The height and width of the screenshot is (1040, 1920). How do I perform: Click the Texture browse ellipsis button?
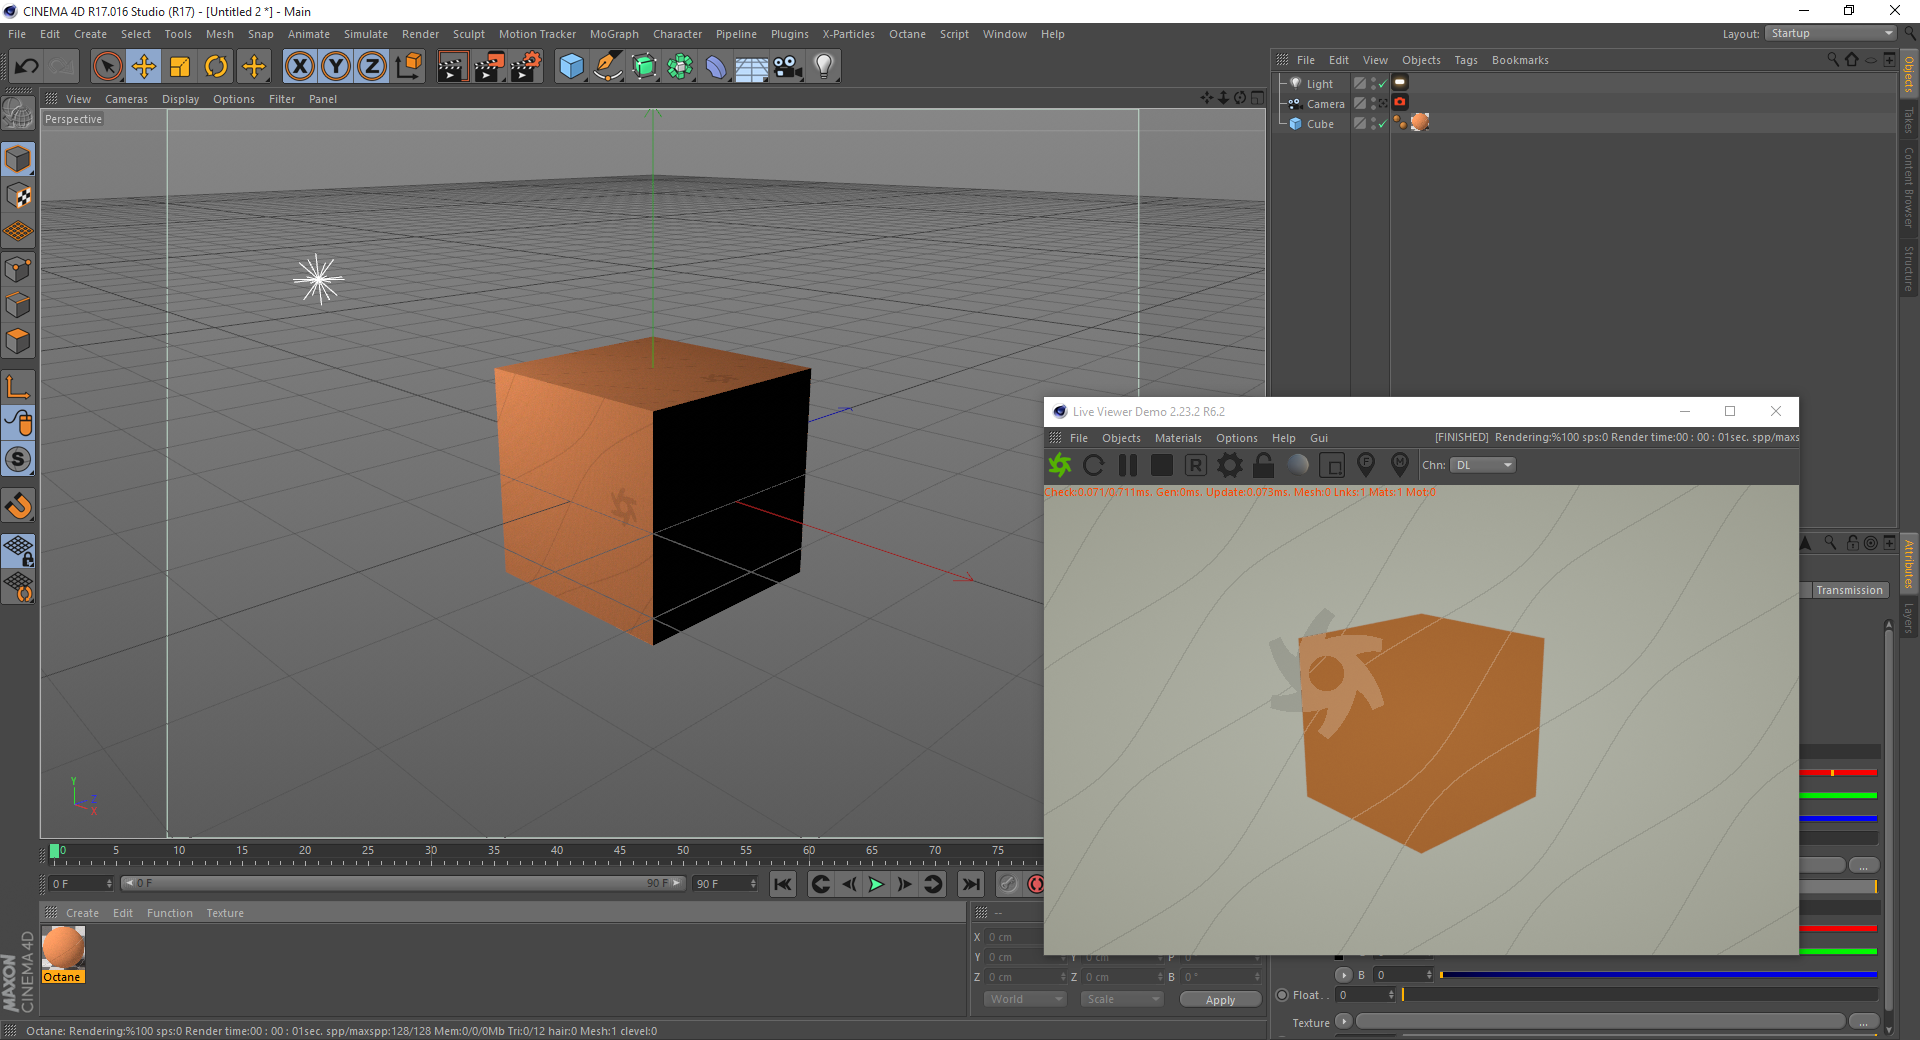(1863, 1021)
